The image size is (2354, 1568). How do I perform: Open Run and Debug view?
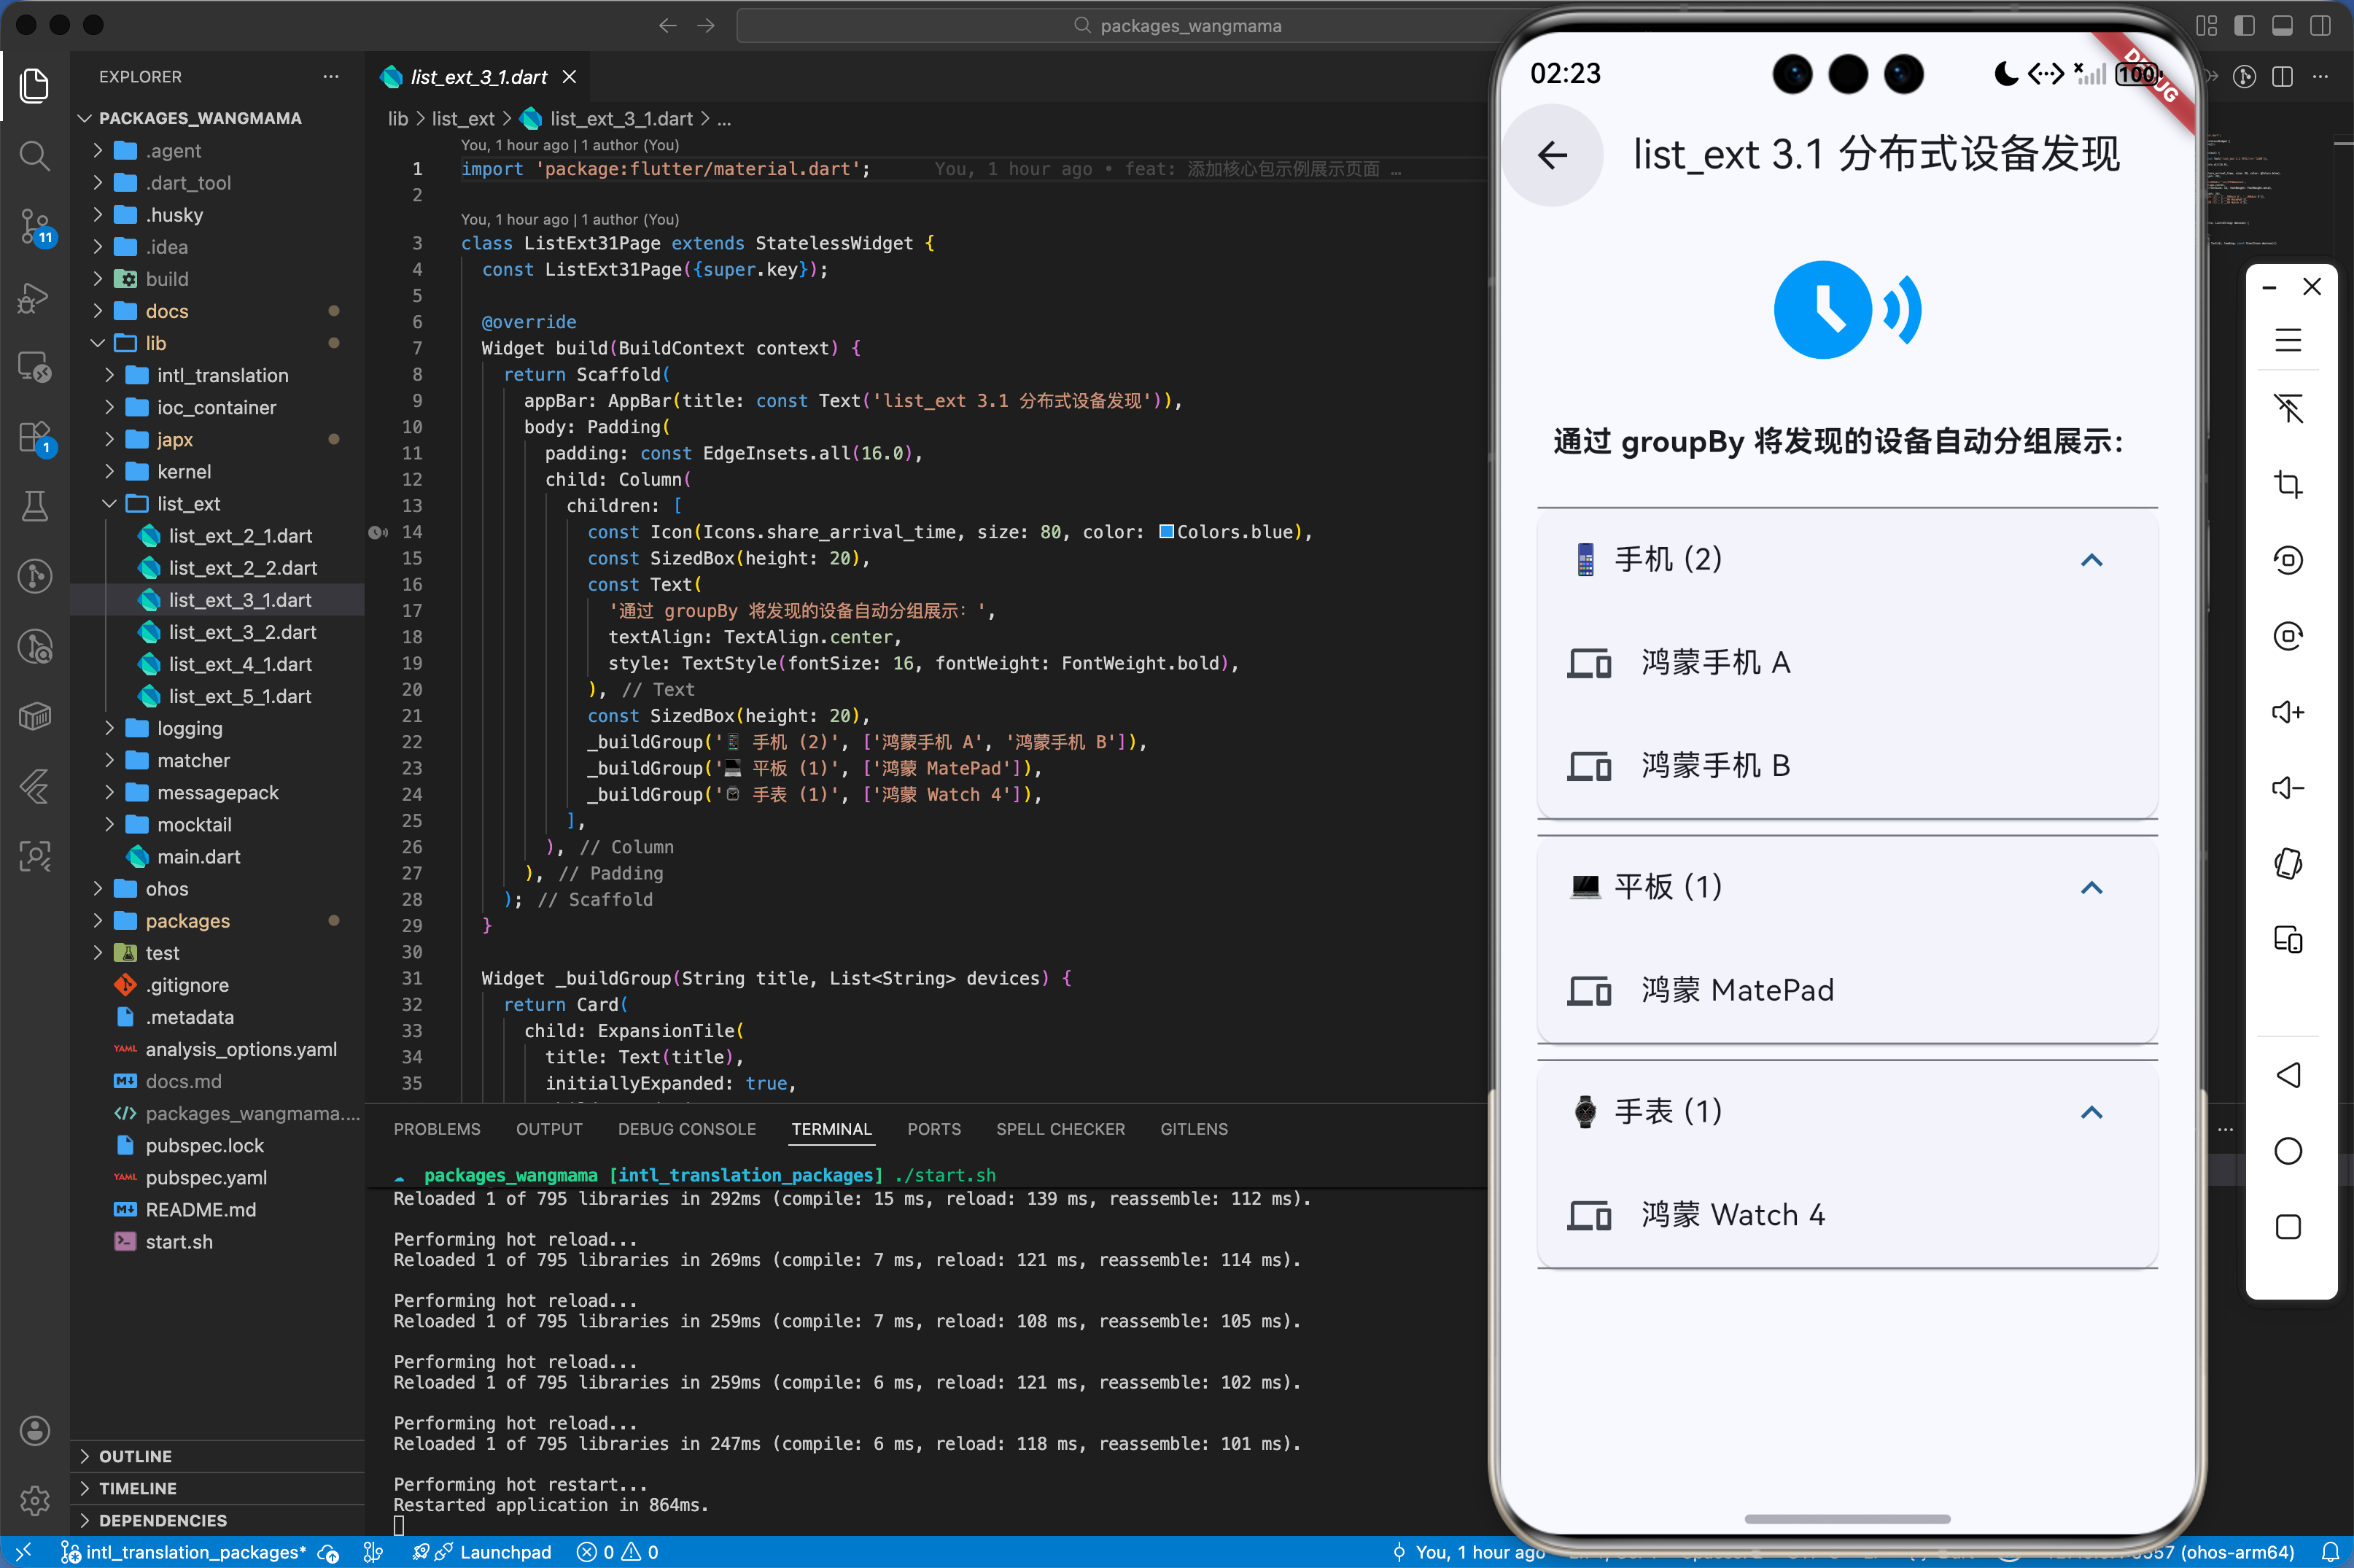click(34, 297)
